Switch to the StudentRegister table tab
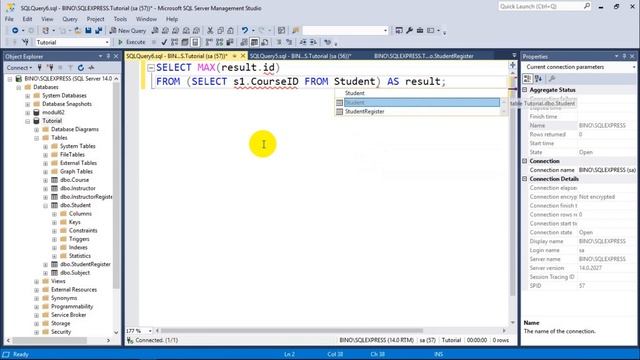The width and height of the screenshot is (640, 360). pos(424,56)
